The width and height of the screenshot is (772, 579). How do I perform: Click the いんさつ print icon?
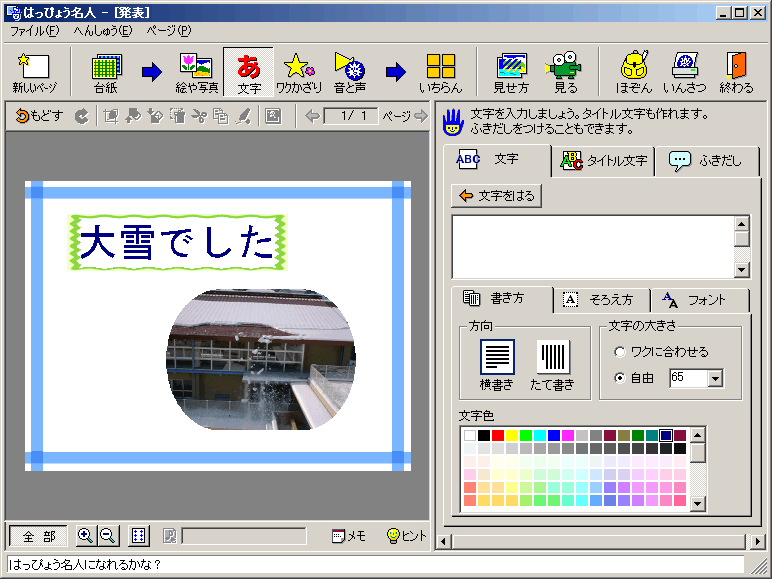685,72
